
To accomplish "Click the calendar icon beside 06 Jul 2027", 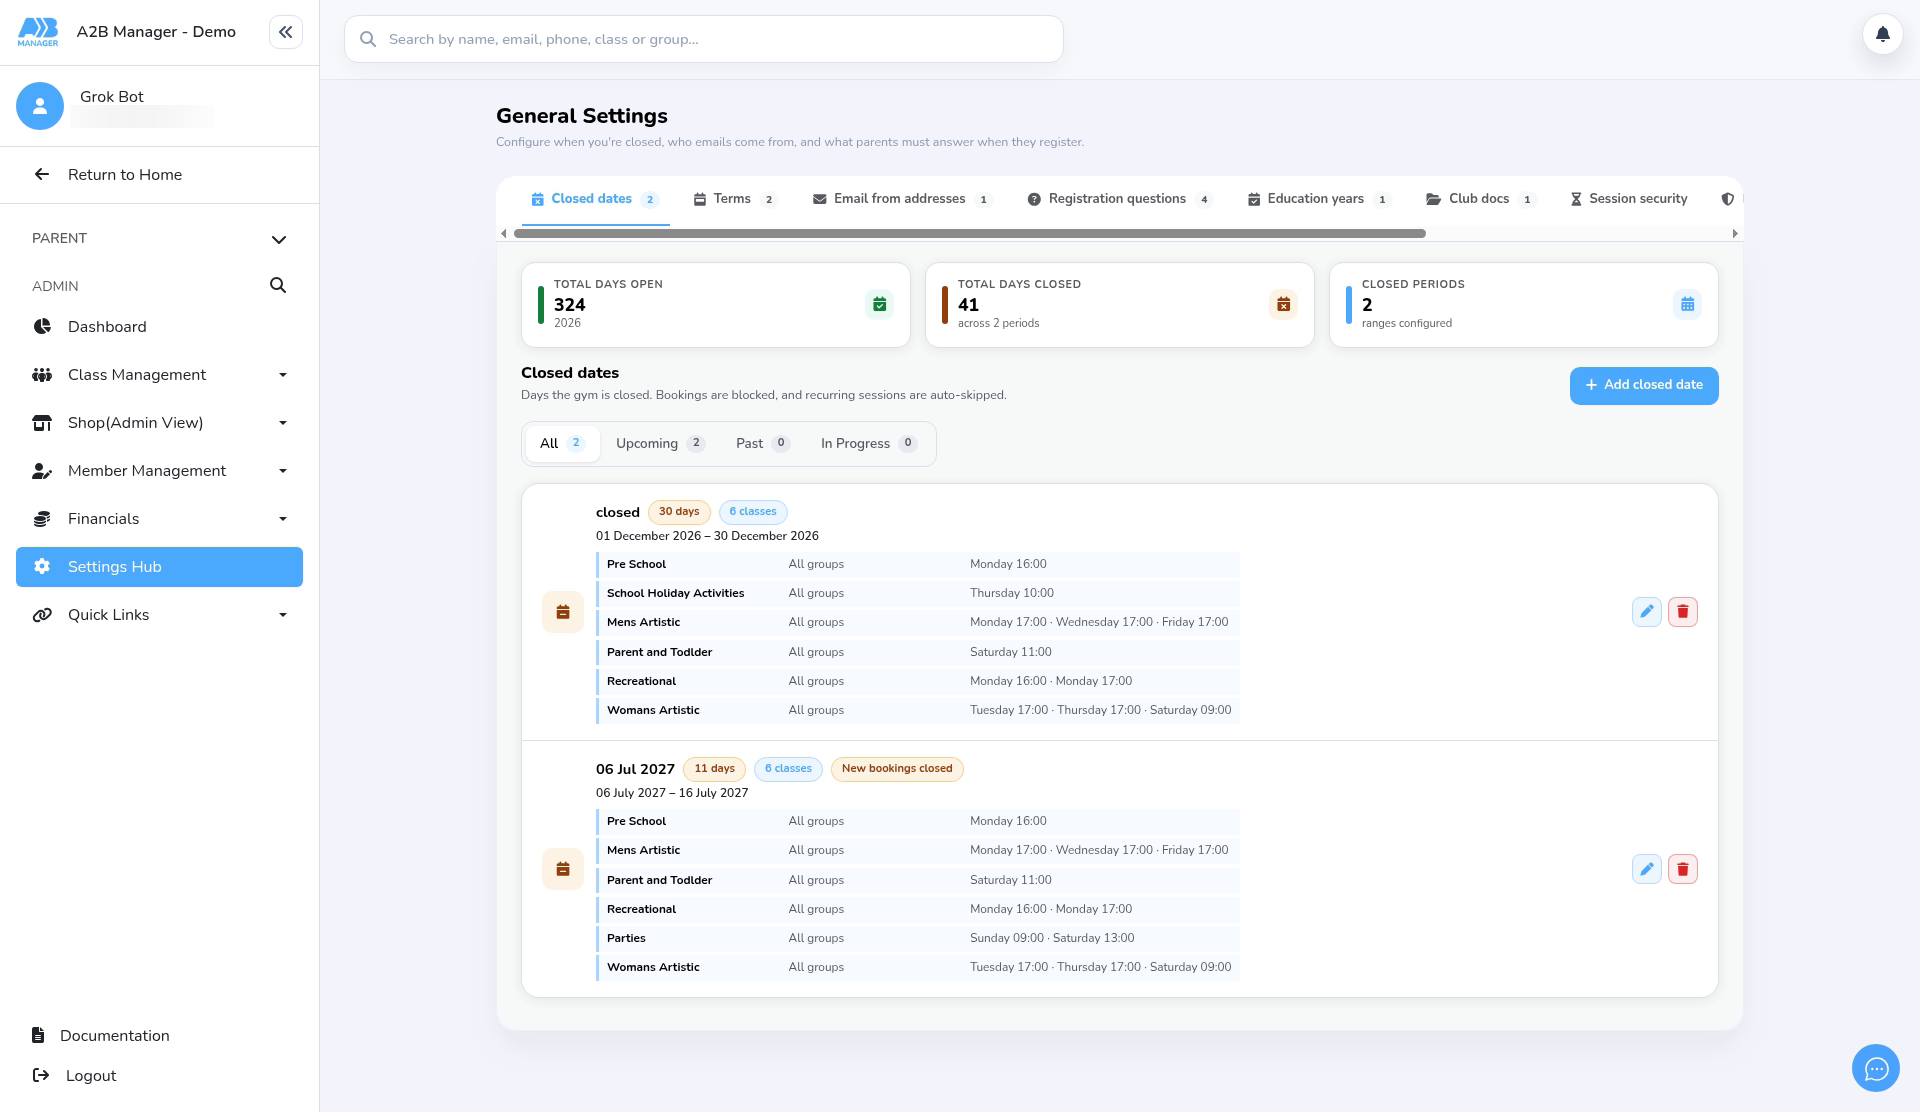I will pos(563,869).
